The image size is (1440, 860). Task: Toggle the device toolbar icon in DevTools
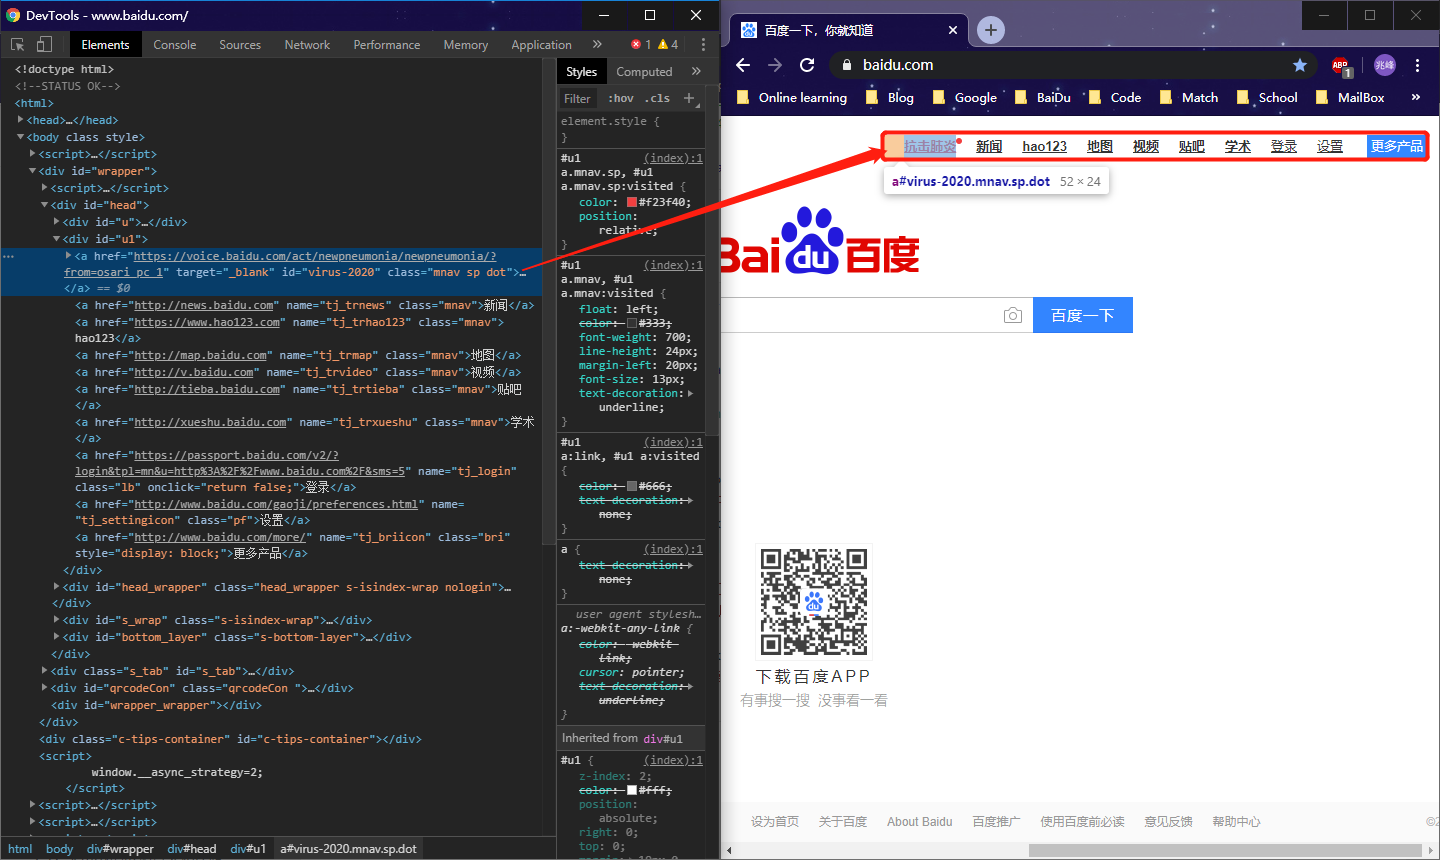pyautogui.click(x=44, y=44)
